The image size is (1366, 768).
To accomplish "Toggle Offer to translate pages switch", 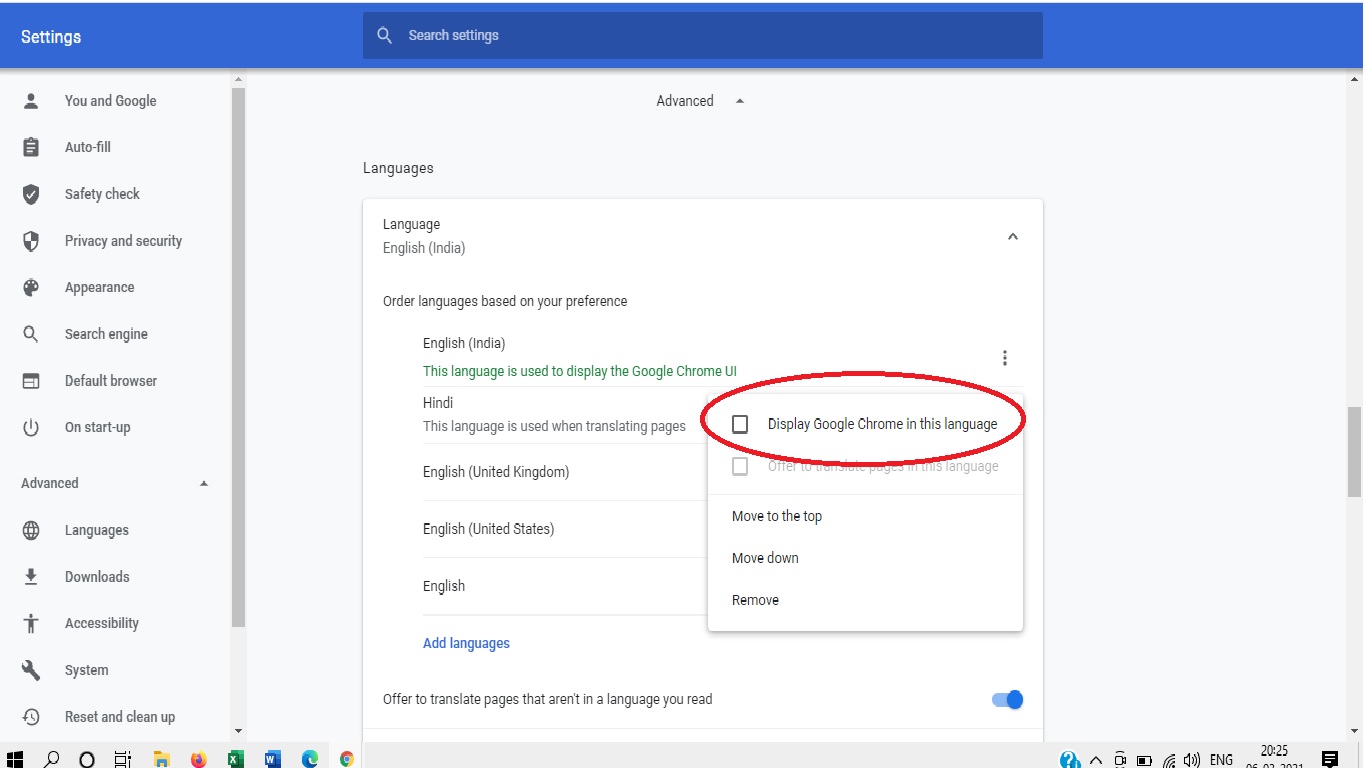I will point(1007,700).
